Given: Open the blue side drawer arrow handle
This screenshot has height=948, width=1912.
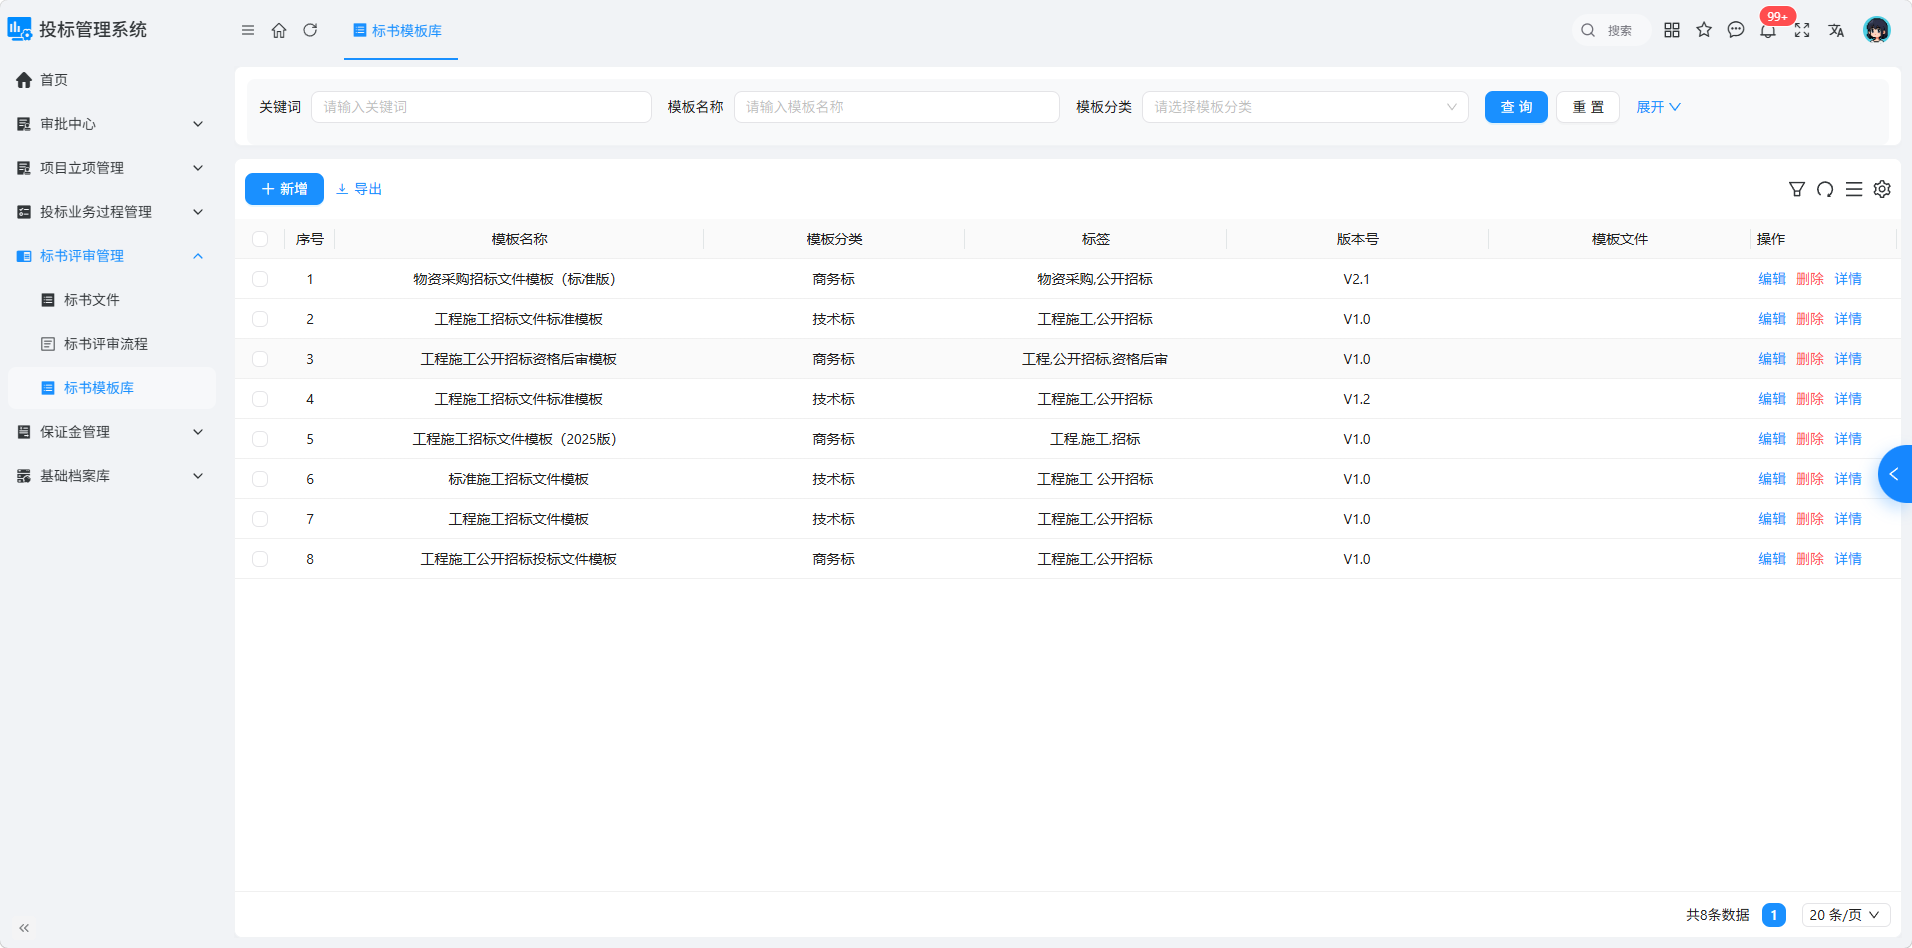Looking at the screenshot, I should (x=1895, y=474).
